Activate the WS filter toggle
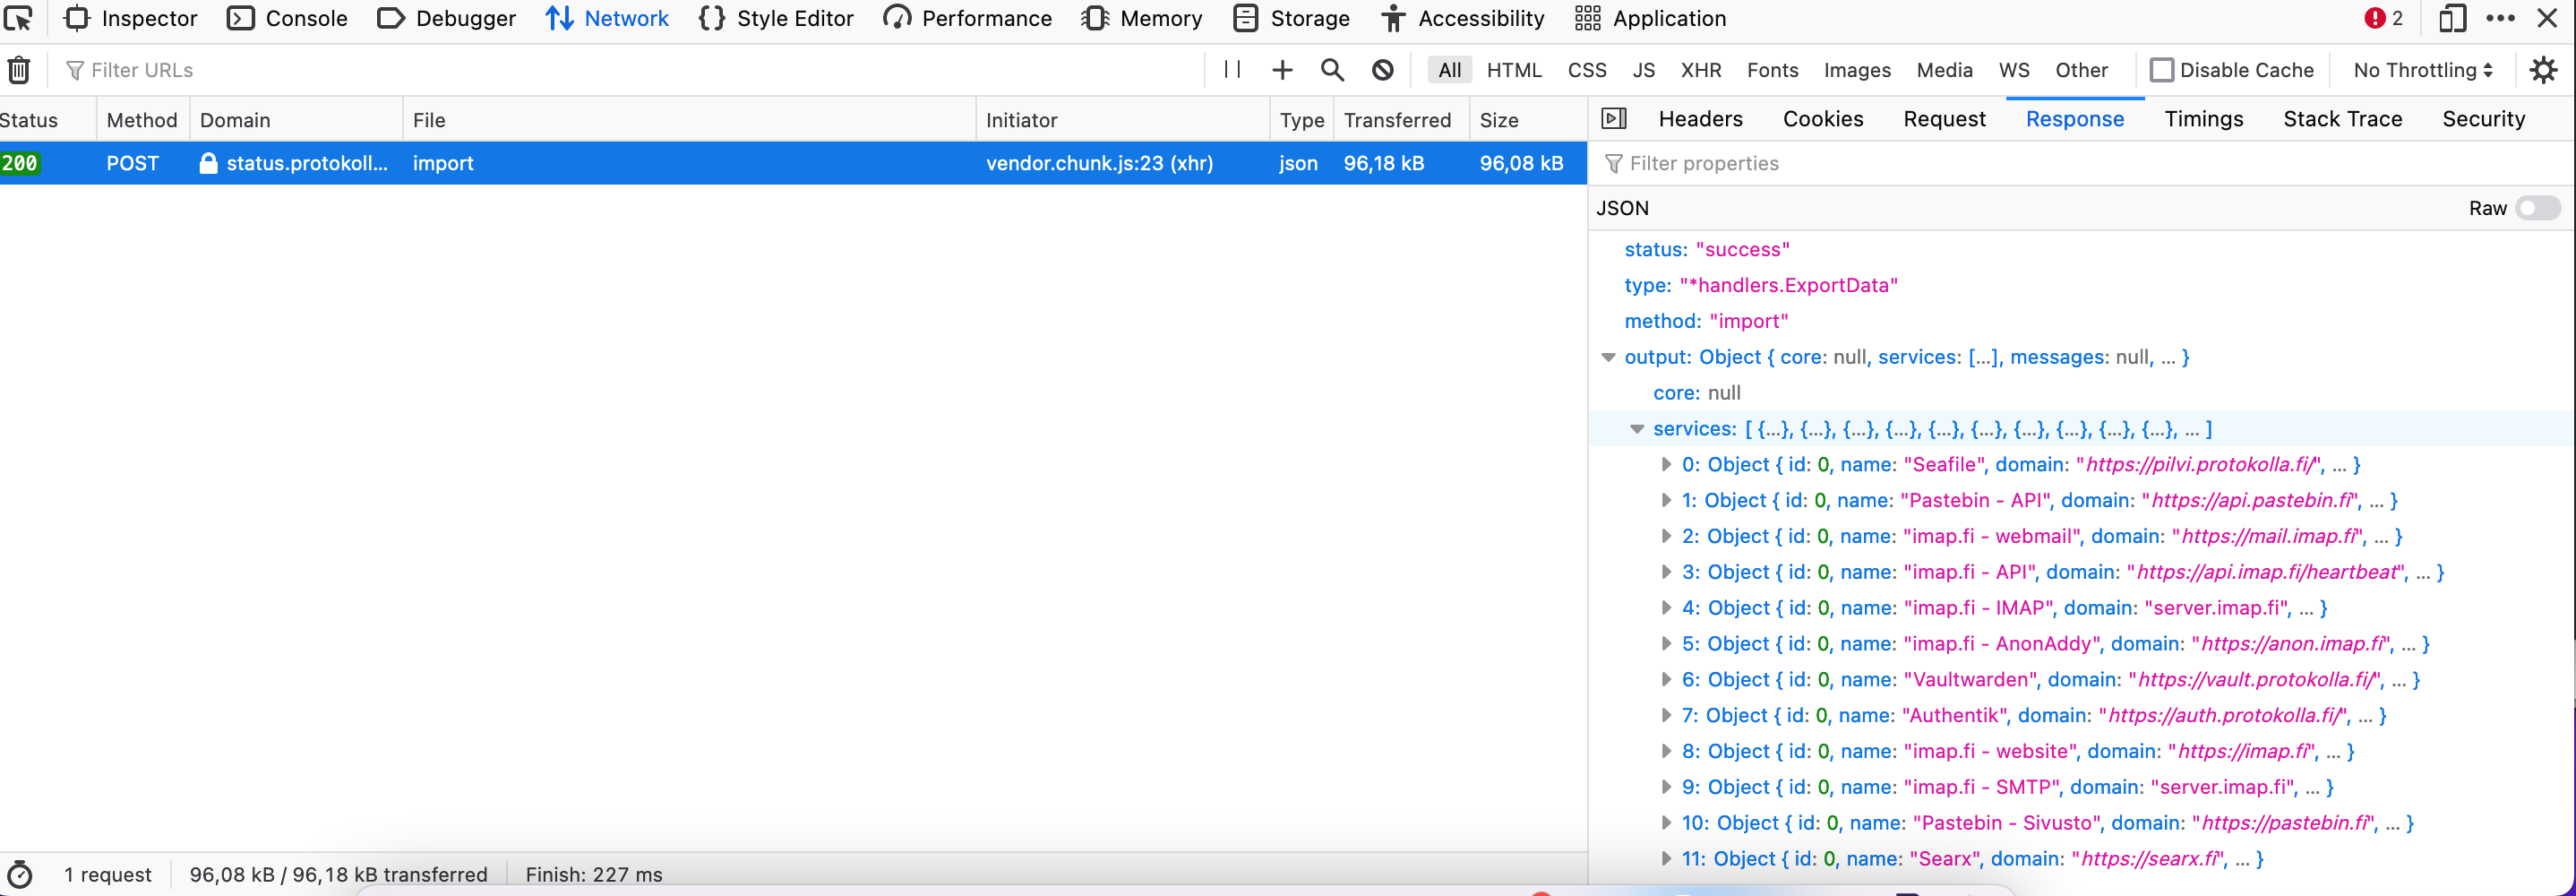2576x896 pixels. (x=2014, y=70)
